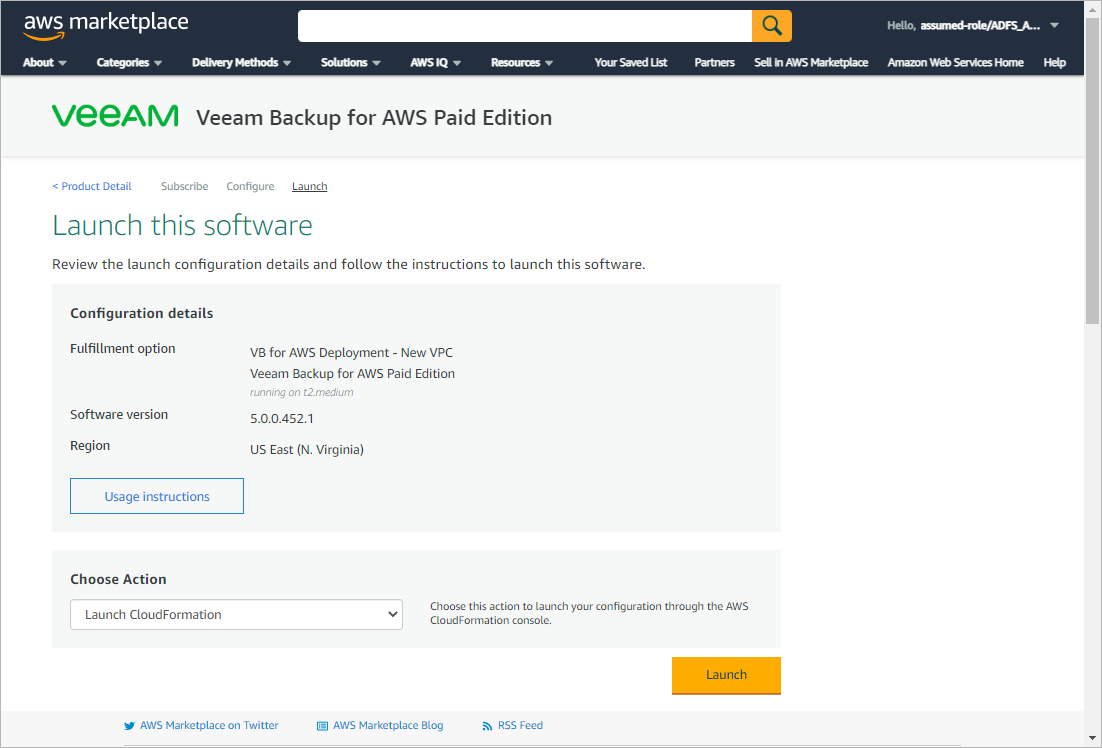Expand the AWS IQ menu
The image size is (1102, 748).
pos(436,63)
